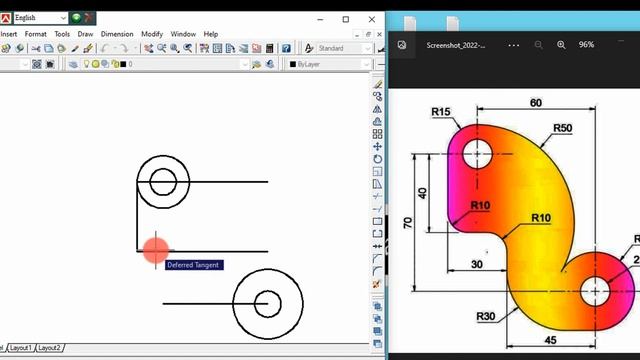This screenshot has width=640, height=360.
Task: Open the Format menu
Action: (36, 34)
